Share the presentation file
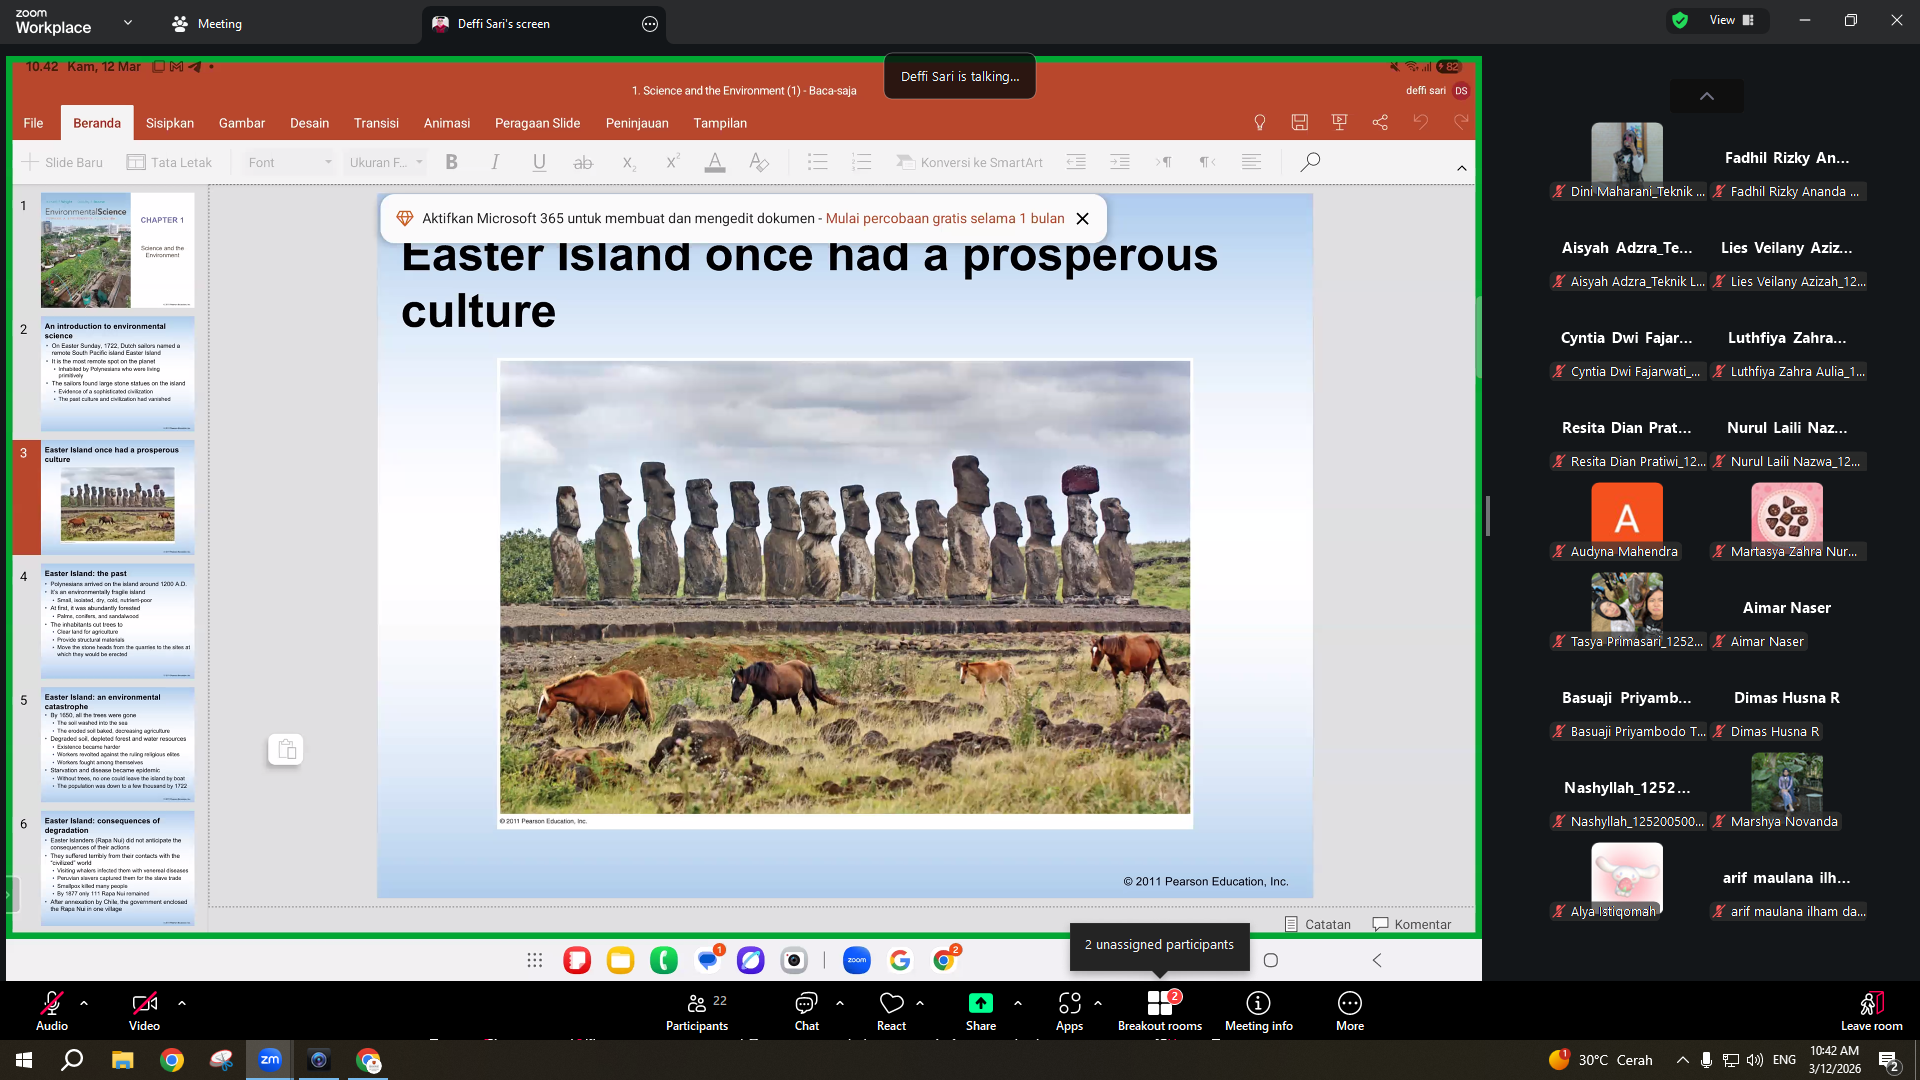 [x=1380, y=122]
